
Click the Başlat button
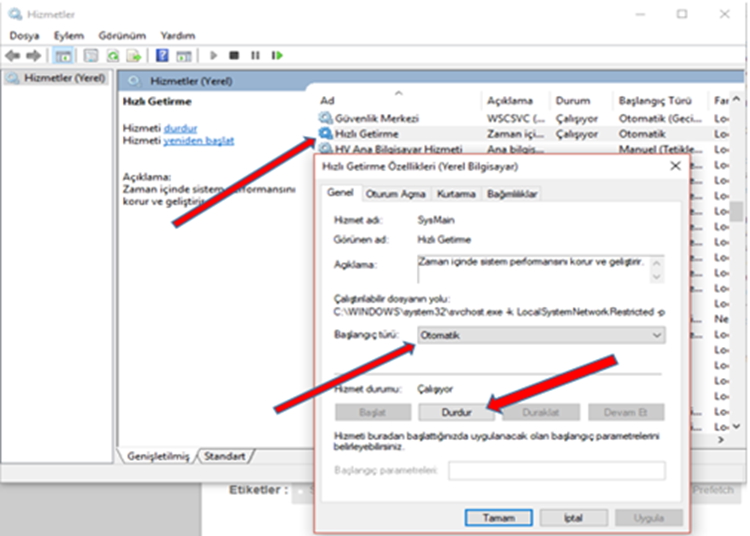coord(373,412)
